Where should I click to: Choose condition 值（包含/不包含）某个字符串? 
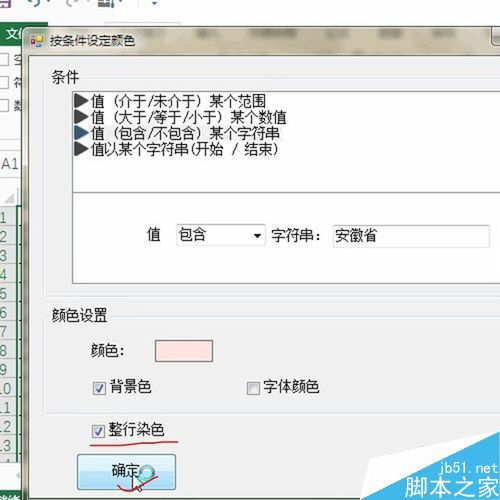185,133
